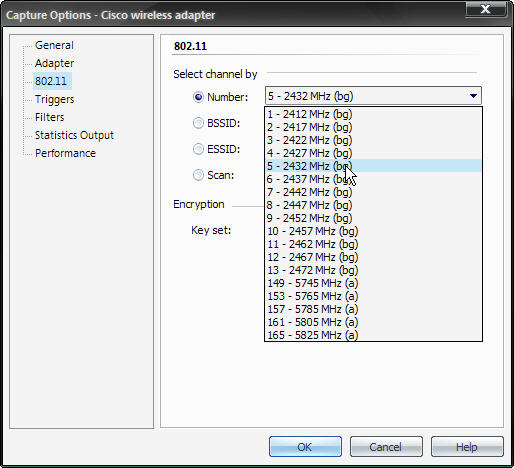Viewport: 514px width, 468px height.
Task: Collapse the channel Number dropdown arrow
Action: (473, 96)
